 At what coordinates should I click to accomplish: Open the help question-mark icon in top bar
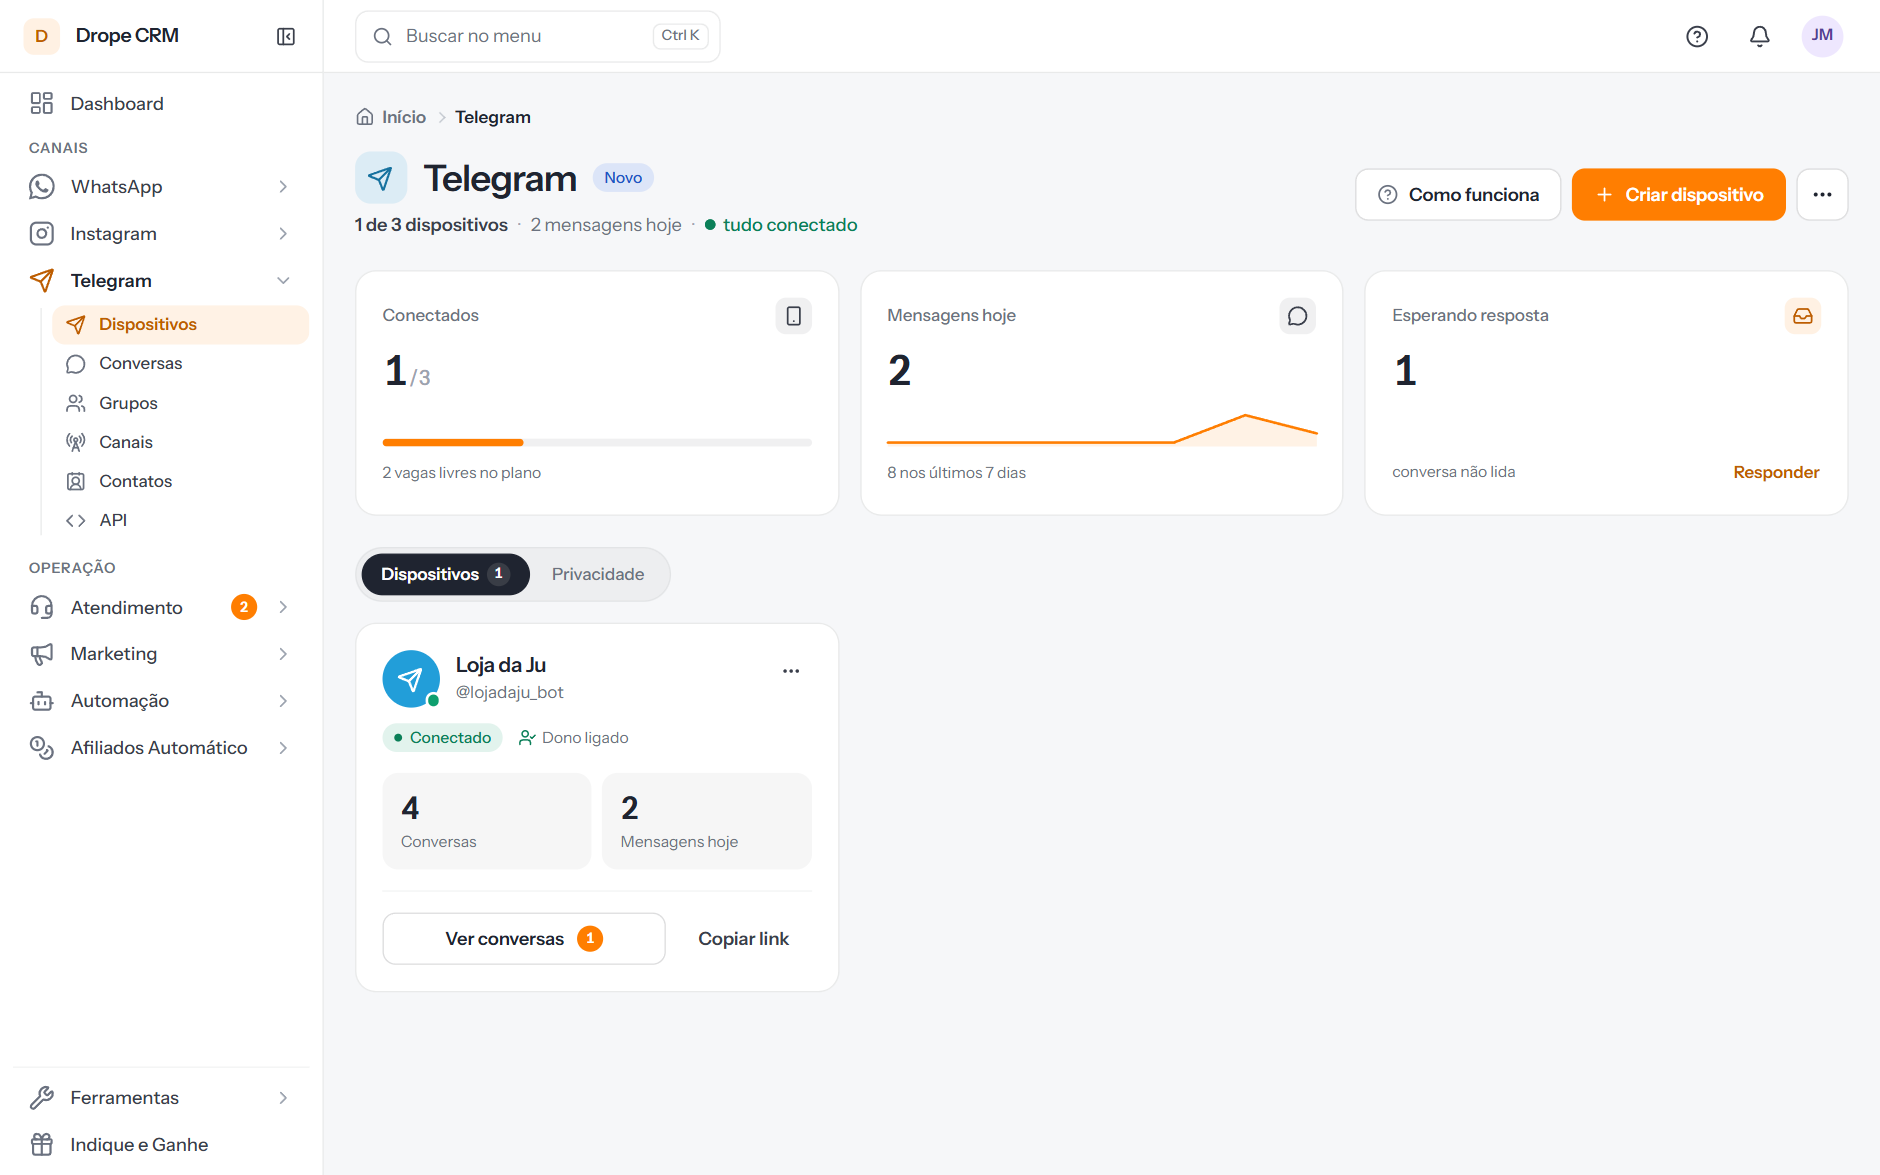1697,36
